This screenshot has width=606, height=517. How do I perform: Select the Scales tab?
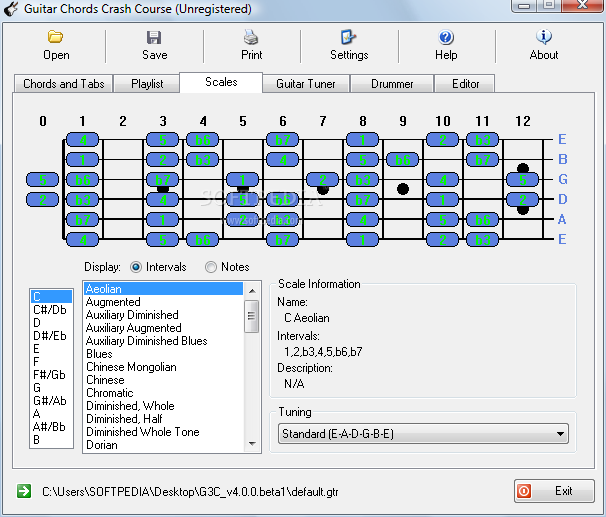(x=221, y=82)
